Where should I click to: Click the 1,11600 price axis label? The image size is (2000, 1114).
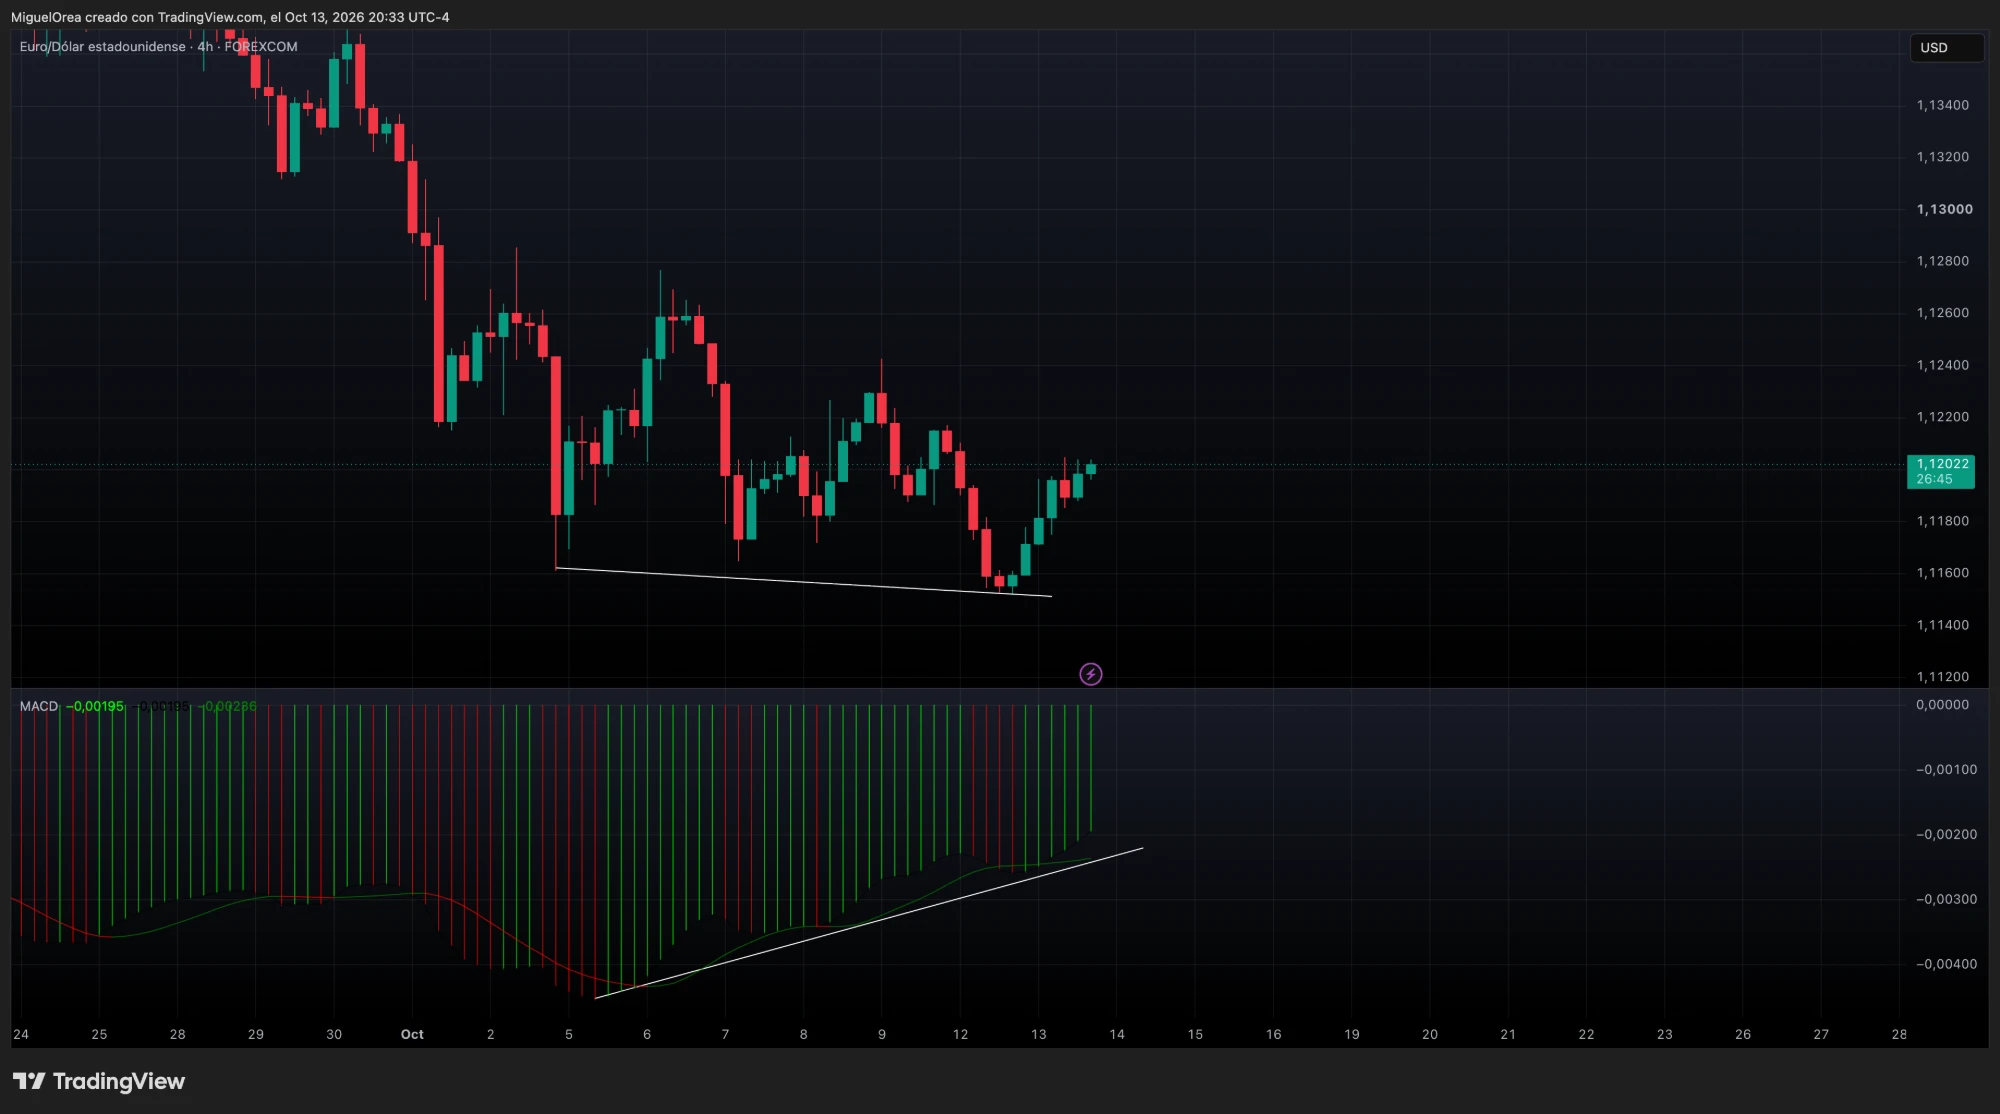tap(1942, 573)
